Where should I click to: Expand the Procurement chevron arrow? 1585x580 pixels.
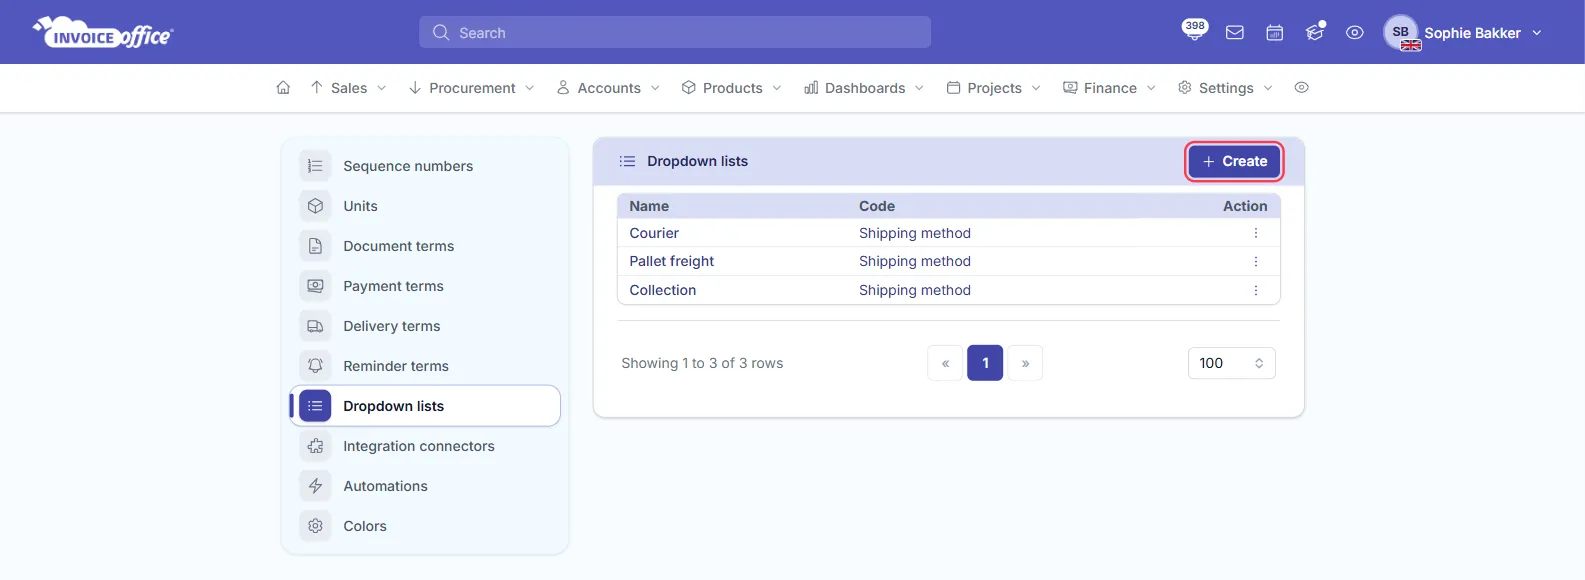(x=529, y=88)
